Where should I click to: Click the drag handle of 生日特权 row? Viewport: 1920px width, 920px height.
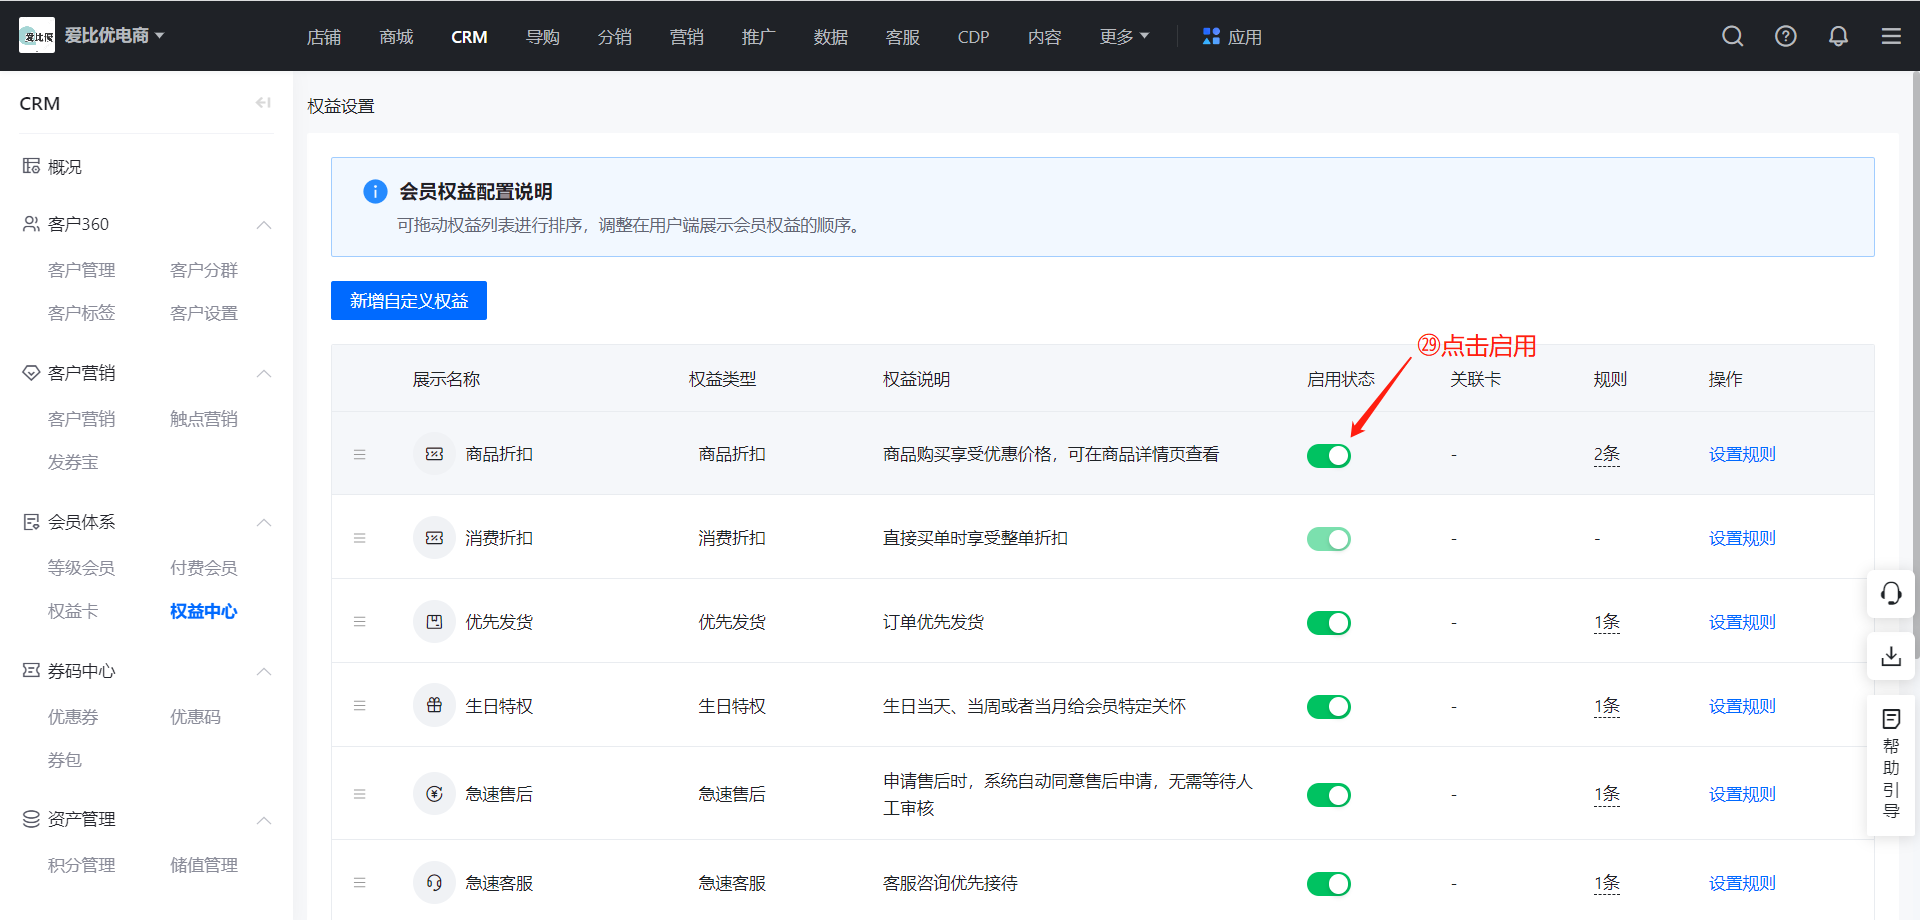click(x=360, y=706)
